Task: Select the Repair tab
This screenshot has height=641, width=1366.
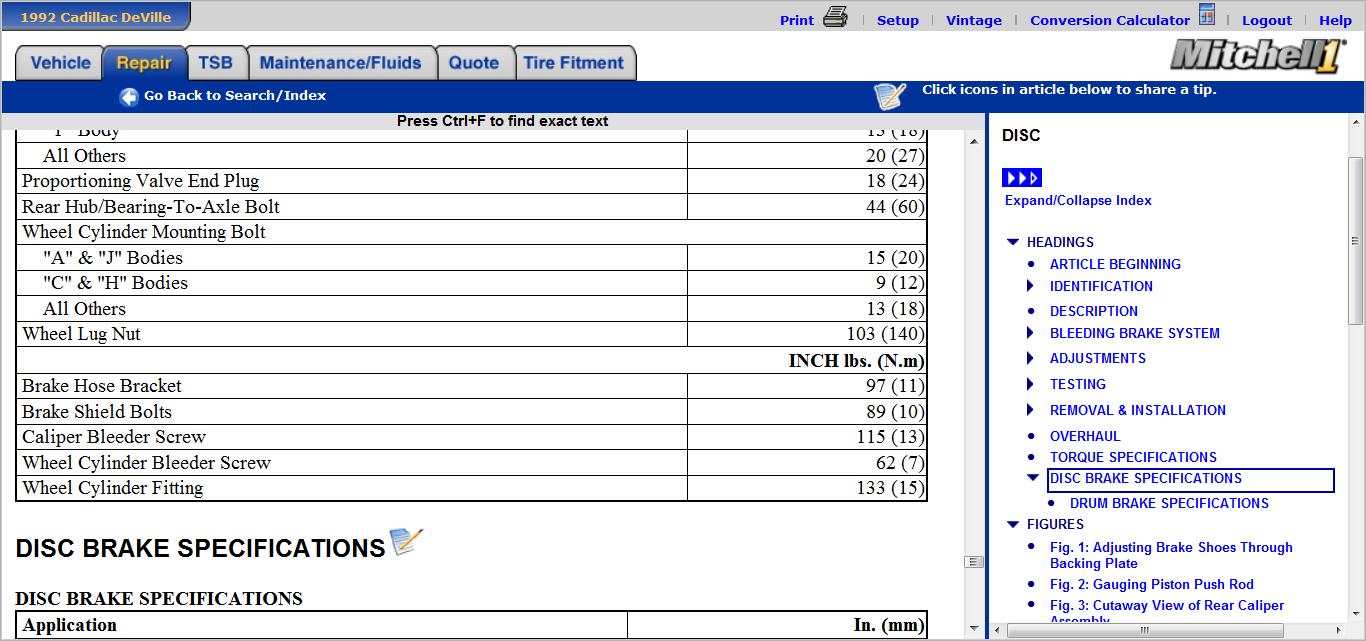Action: 144,63
